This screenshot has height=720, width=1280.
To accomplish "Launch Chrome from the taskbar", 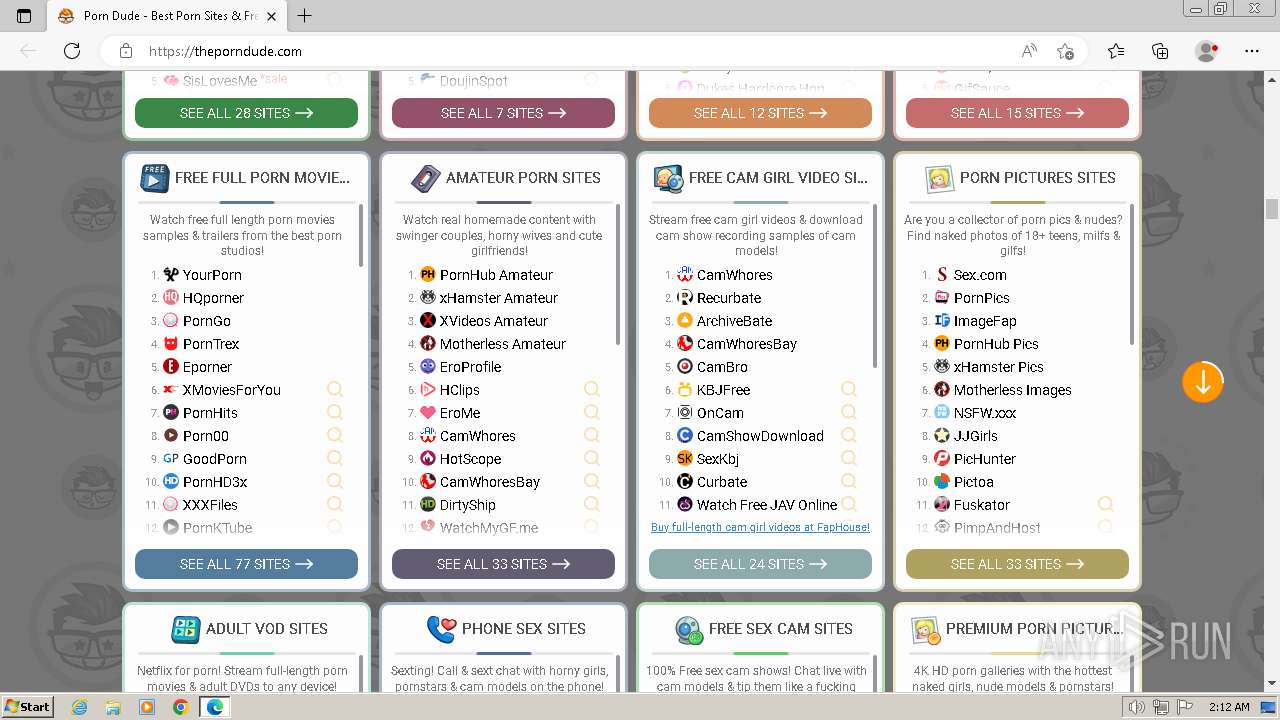I will [180, 707].
